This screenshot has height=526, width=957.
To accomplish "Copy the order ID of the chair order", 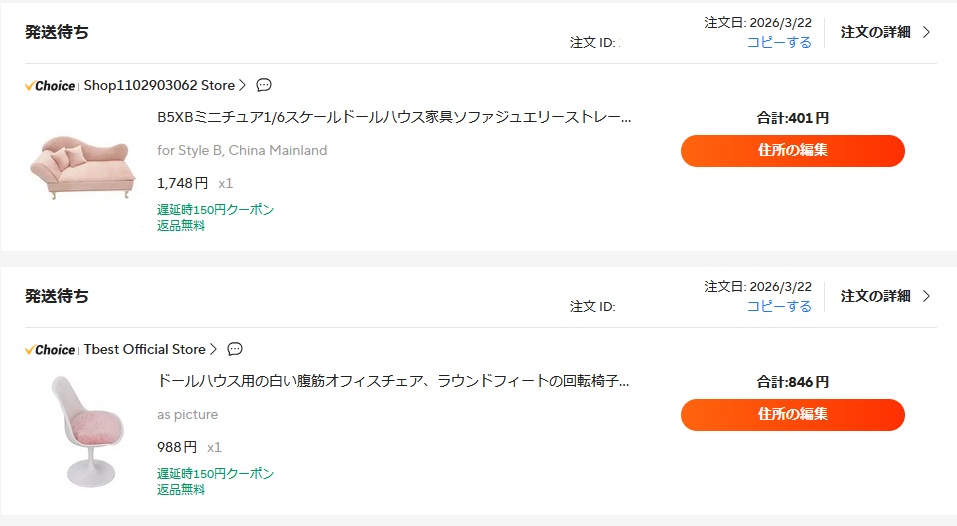I will click(779, 306).
